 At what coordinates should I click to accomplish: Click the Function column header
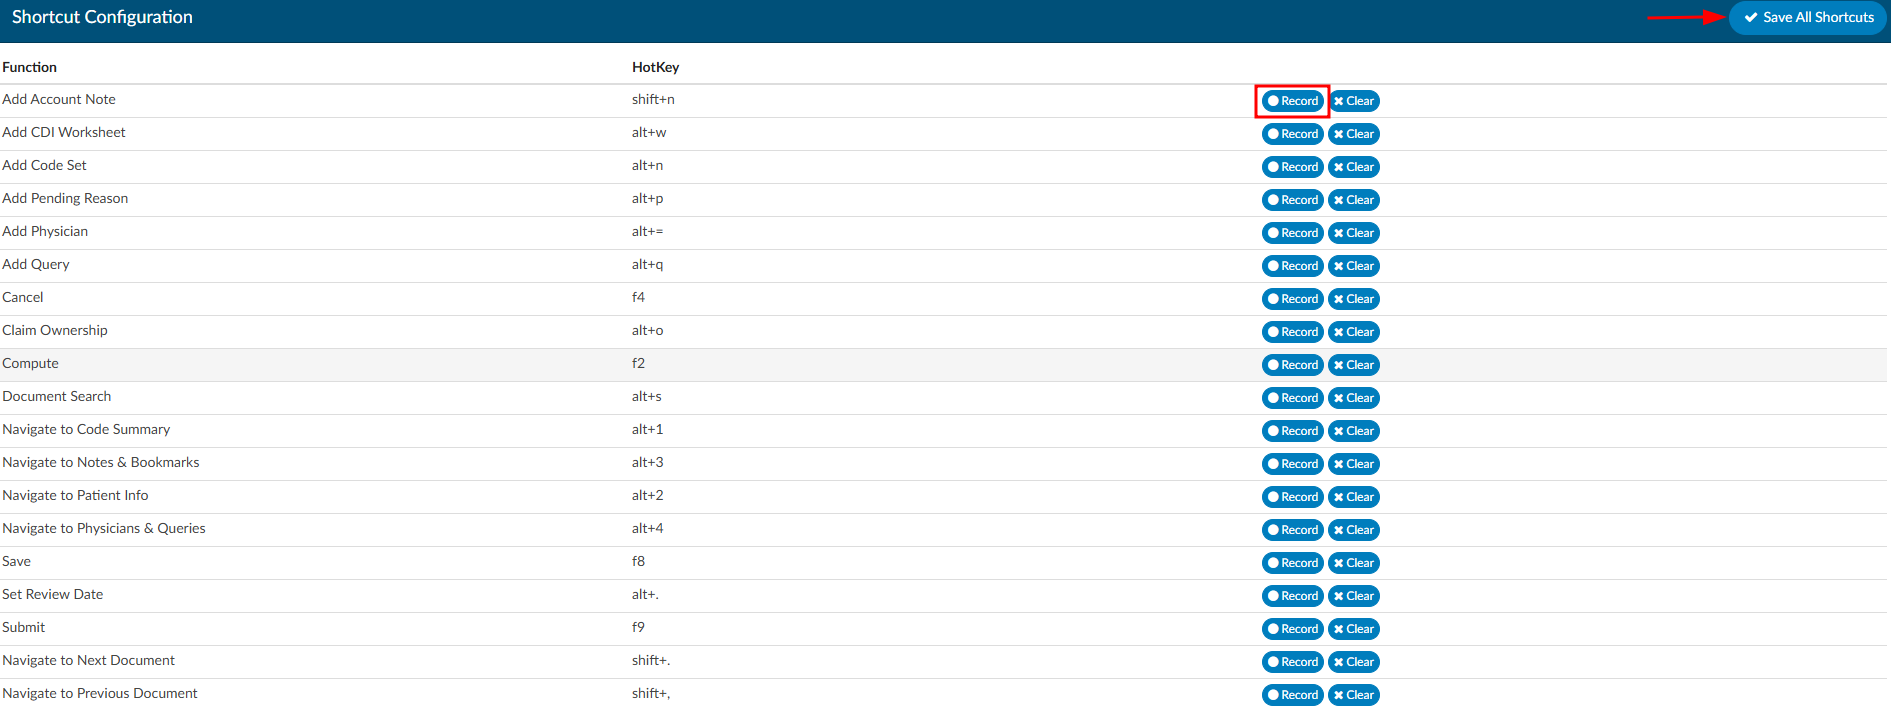coord(29,67)
